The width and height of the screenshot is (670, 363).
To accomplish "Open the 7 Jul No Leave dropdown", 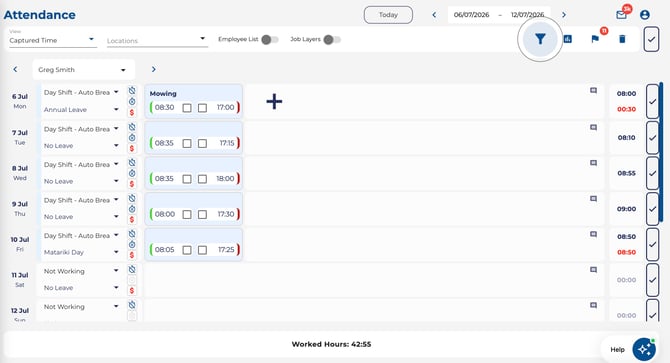I will point(81,146).
